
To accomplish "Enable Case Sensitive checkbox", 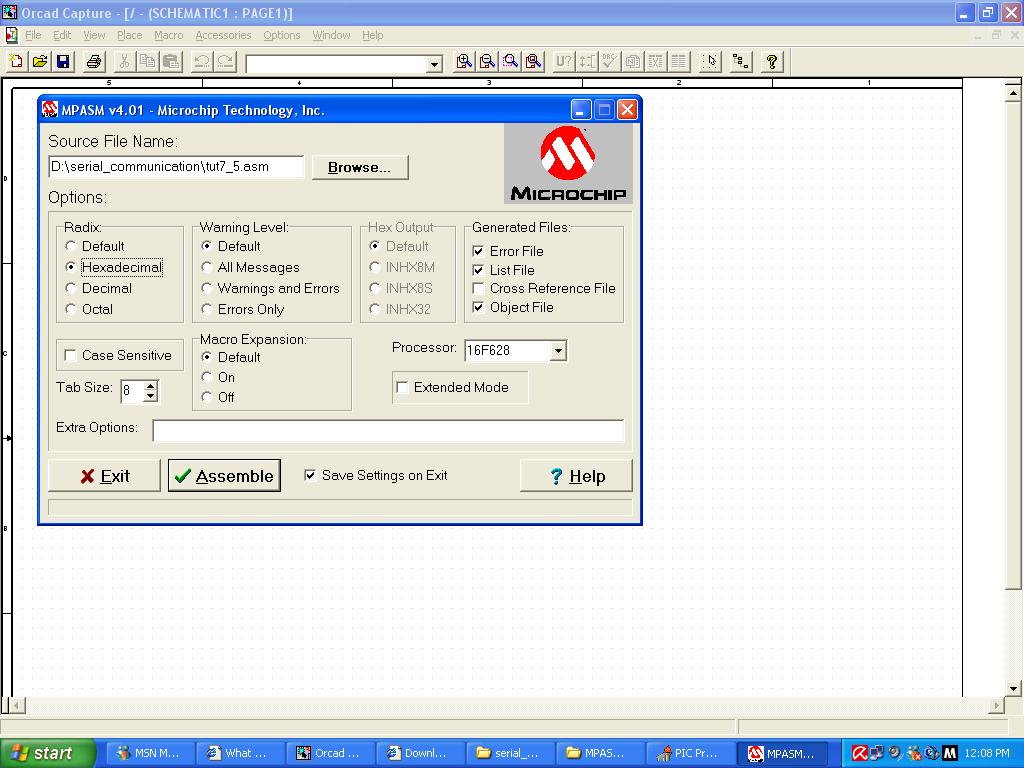I will (71, 355).
